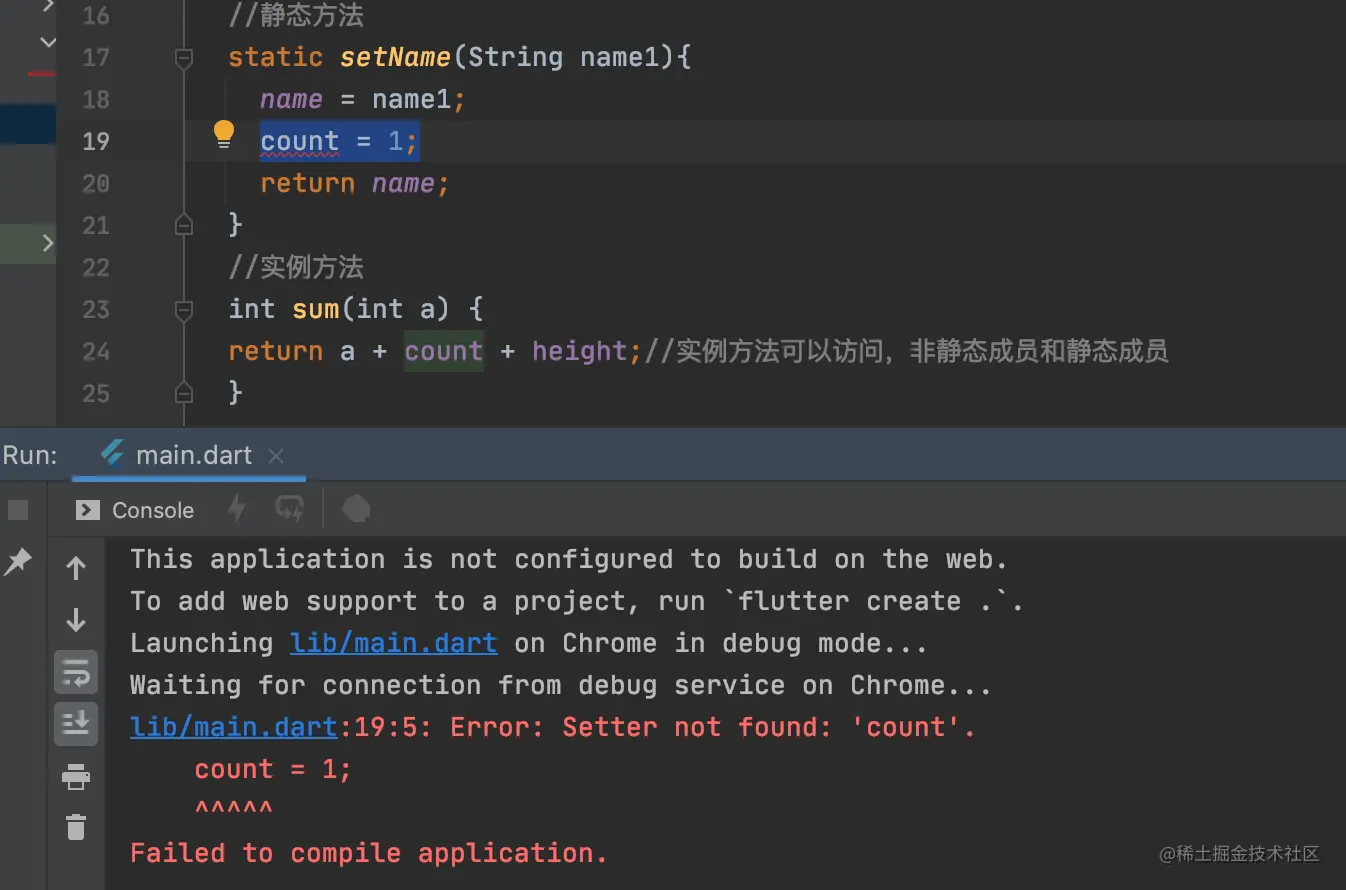Collapse the sum method fold marker
Screen dimensions: 1346x890
click(x=184, y=311)
